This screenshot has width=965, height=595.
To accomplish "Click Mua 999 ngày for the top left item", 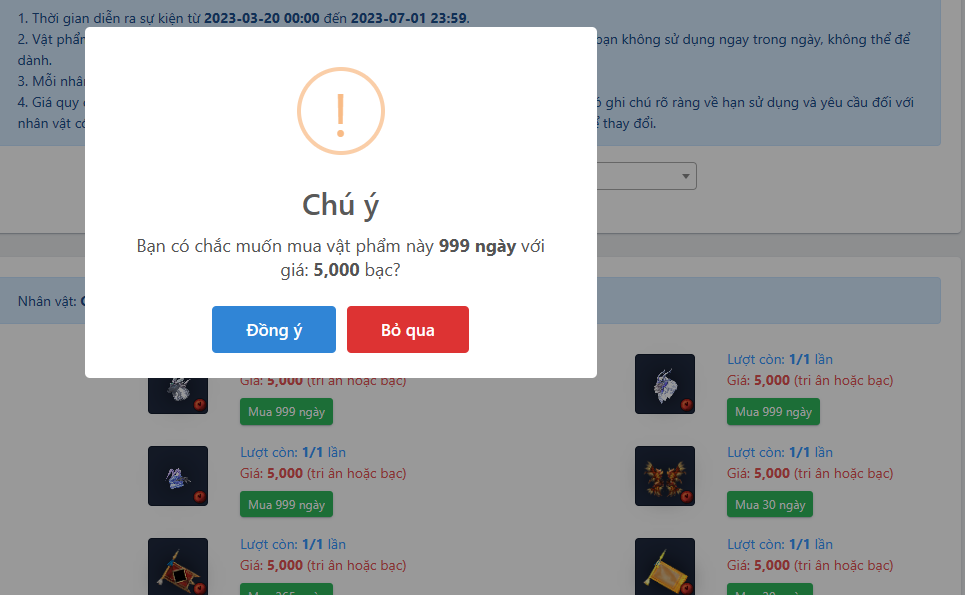I will point(286,412).
